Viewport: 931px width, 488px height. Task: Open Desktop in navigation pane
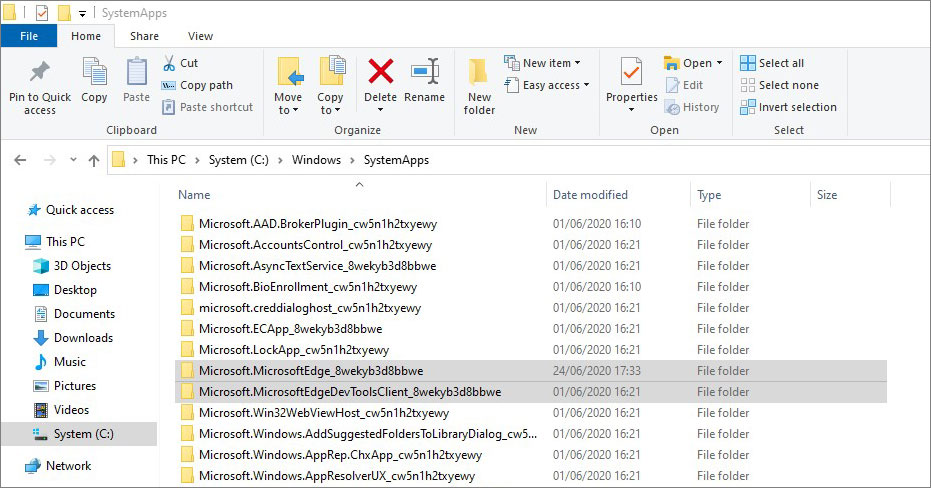(65, 290)
